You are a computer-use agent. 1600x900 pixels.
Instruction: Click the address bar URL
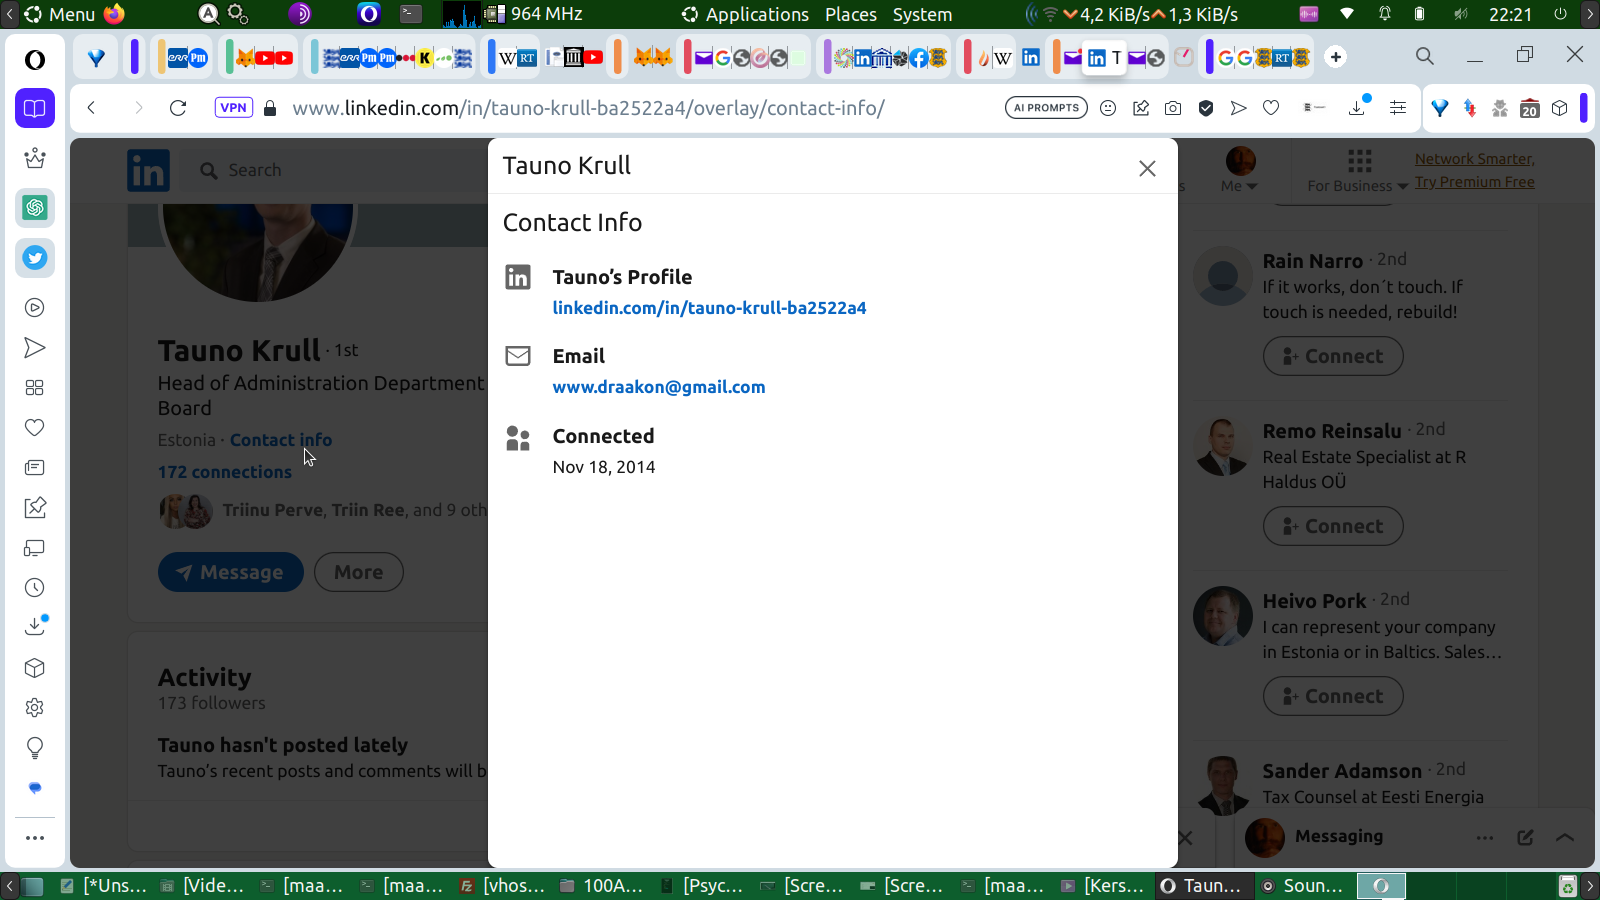coord(588,108)
